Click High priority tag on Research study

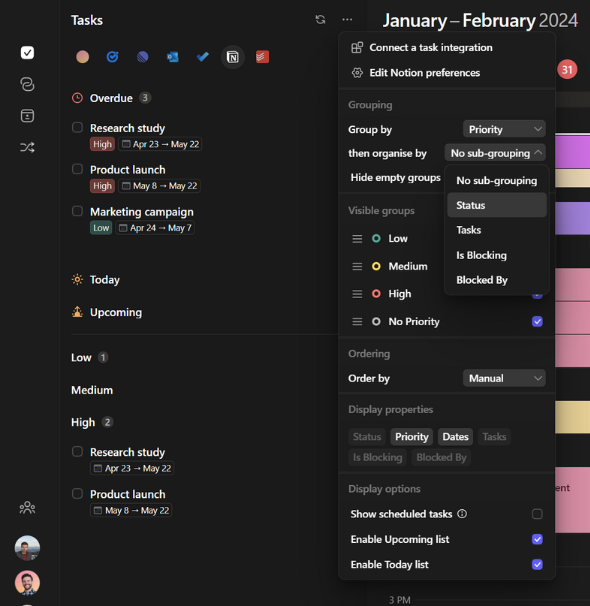102,144
